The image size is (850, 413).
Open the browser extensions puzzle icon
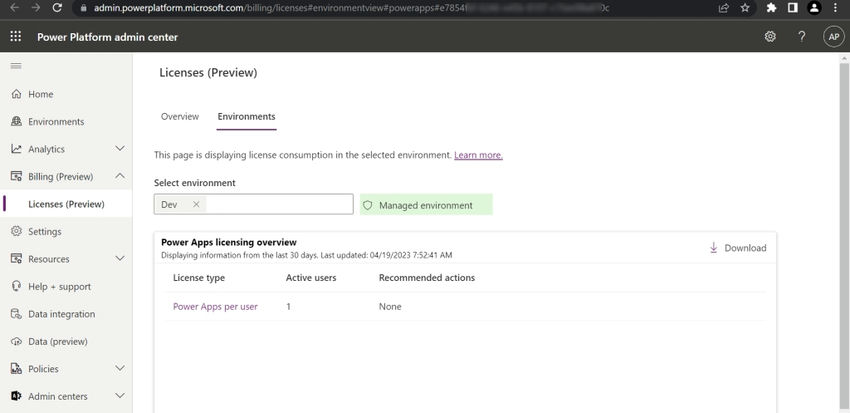coord(771,8)
